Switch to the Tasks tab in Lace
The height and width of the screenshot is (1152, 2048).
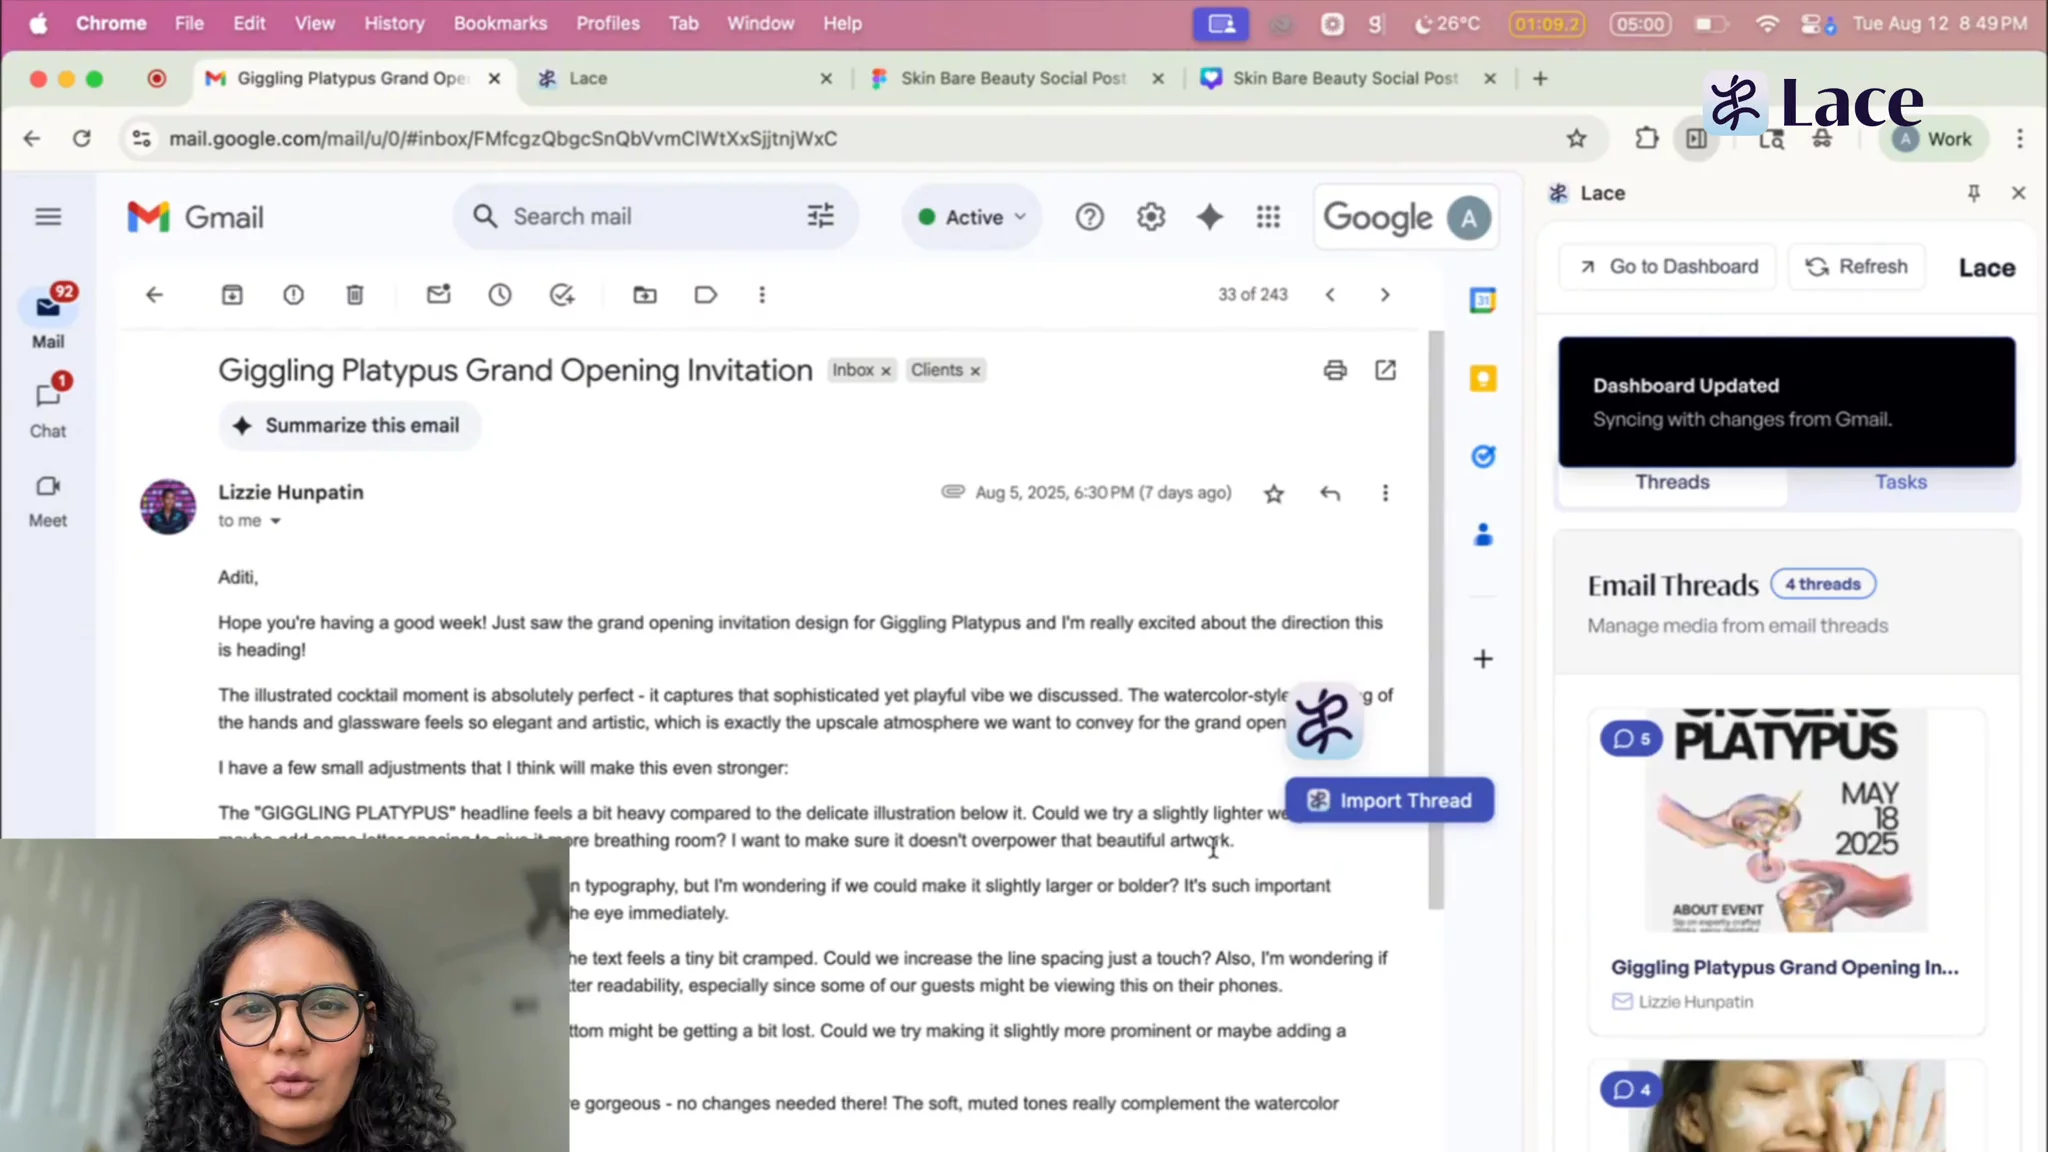tap(1900, 482)
